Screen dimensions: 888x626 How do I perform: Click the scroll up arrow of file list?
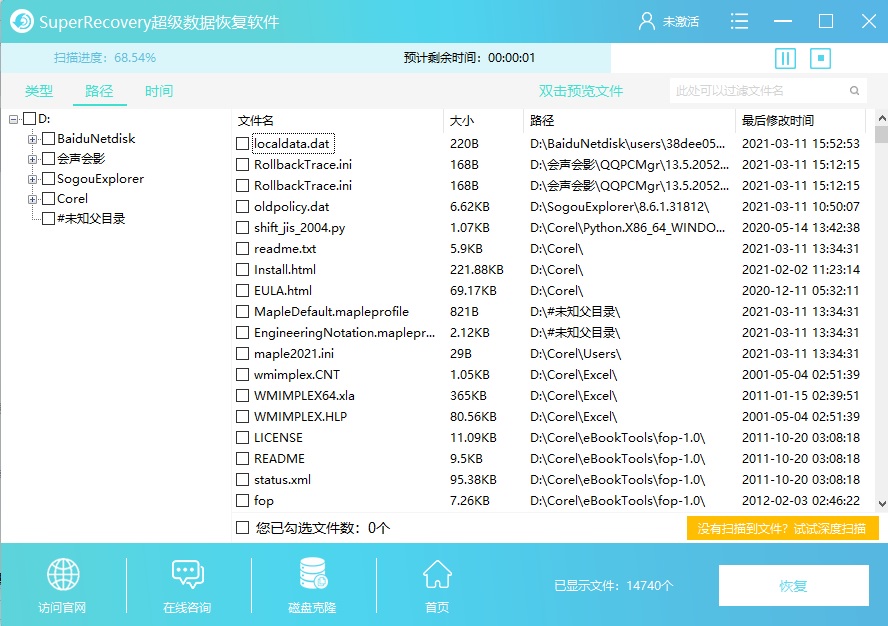881,118
